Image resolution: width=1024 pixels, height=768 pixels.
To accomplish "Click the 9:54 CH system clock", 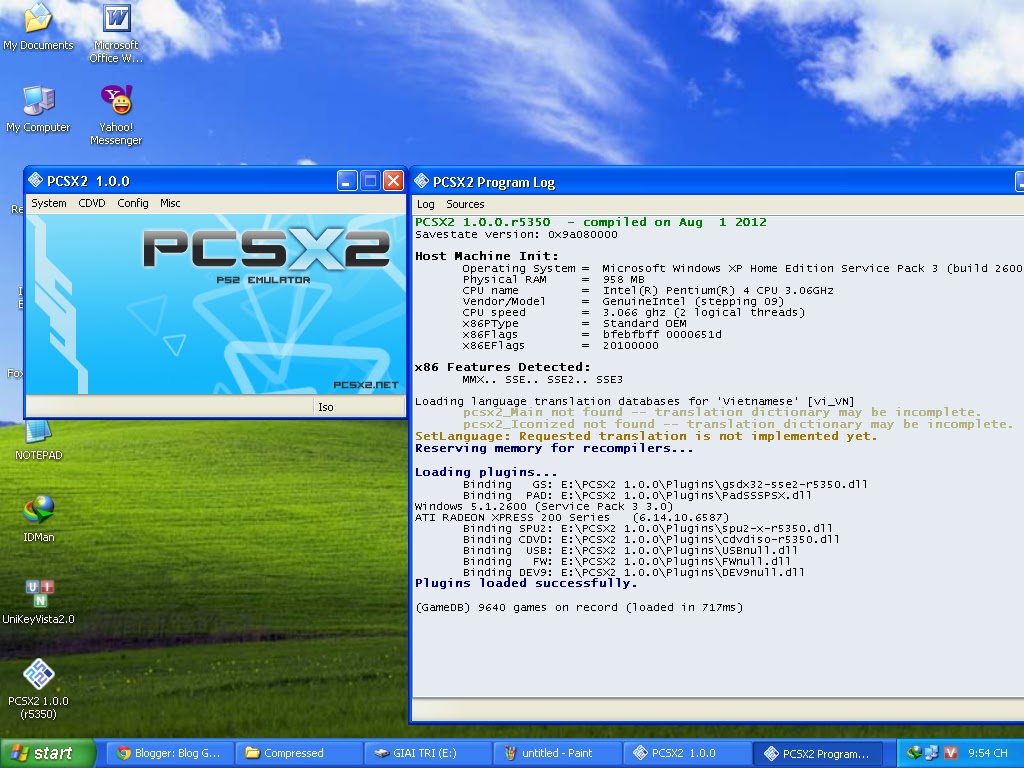I will [x=987, y=753].
